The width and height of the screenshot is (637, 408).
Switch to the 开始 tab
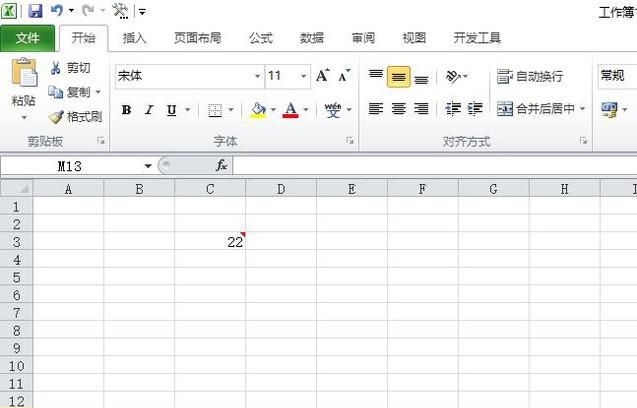[84, 38]
